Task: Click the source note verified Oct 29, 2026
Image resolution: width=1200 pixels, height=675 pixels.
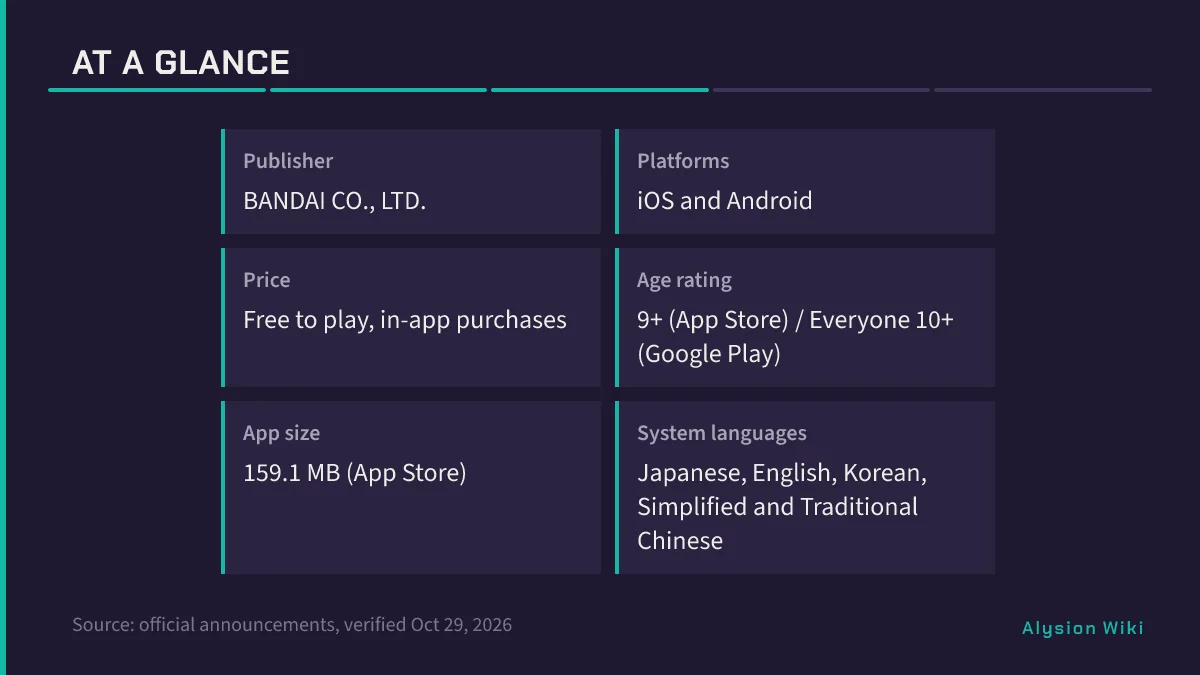Action: (x=292, y=625)
